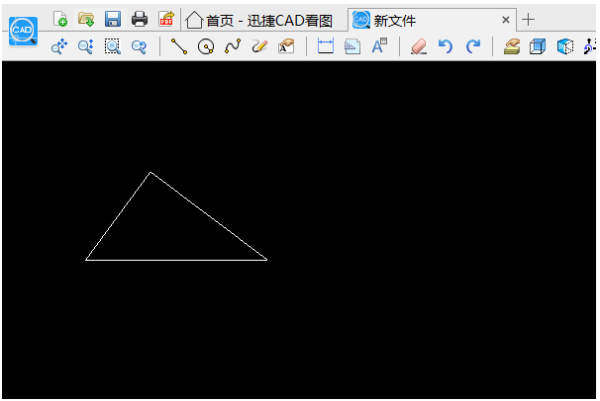Choose the circle drawing tool
Image resolution: width=600 pixels, height=401 pixels.
coord(206,46)
